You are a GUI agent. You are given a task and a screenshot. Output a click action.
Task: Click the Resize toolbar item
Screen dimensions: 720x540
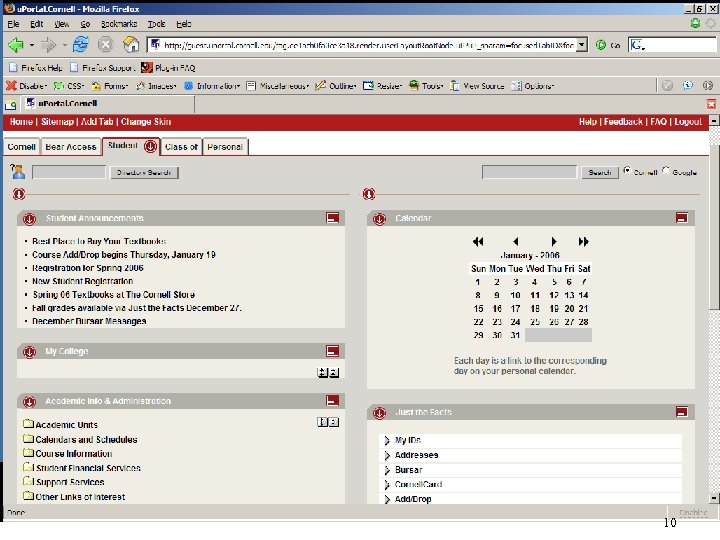382,86
